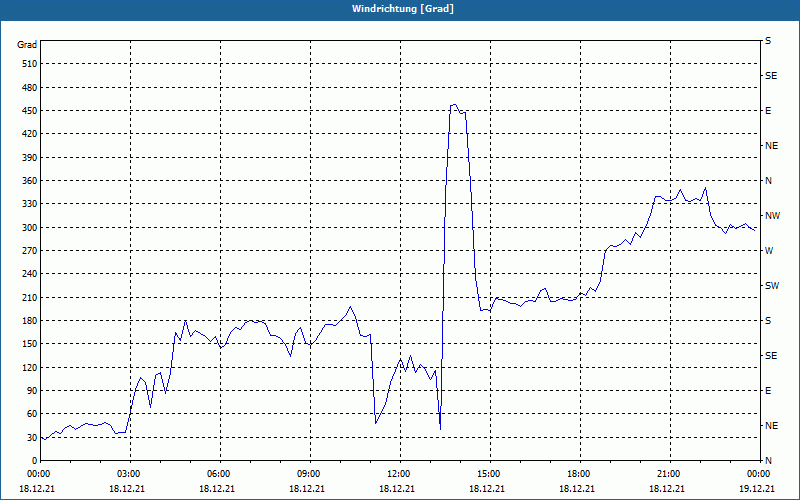Pick the 15:00 time axis label
800x500 pixels.
point(487,474)
